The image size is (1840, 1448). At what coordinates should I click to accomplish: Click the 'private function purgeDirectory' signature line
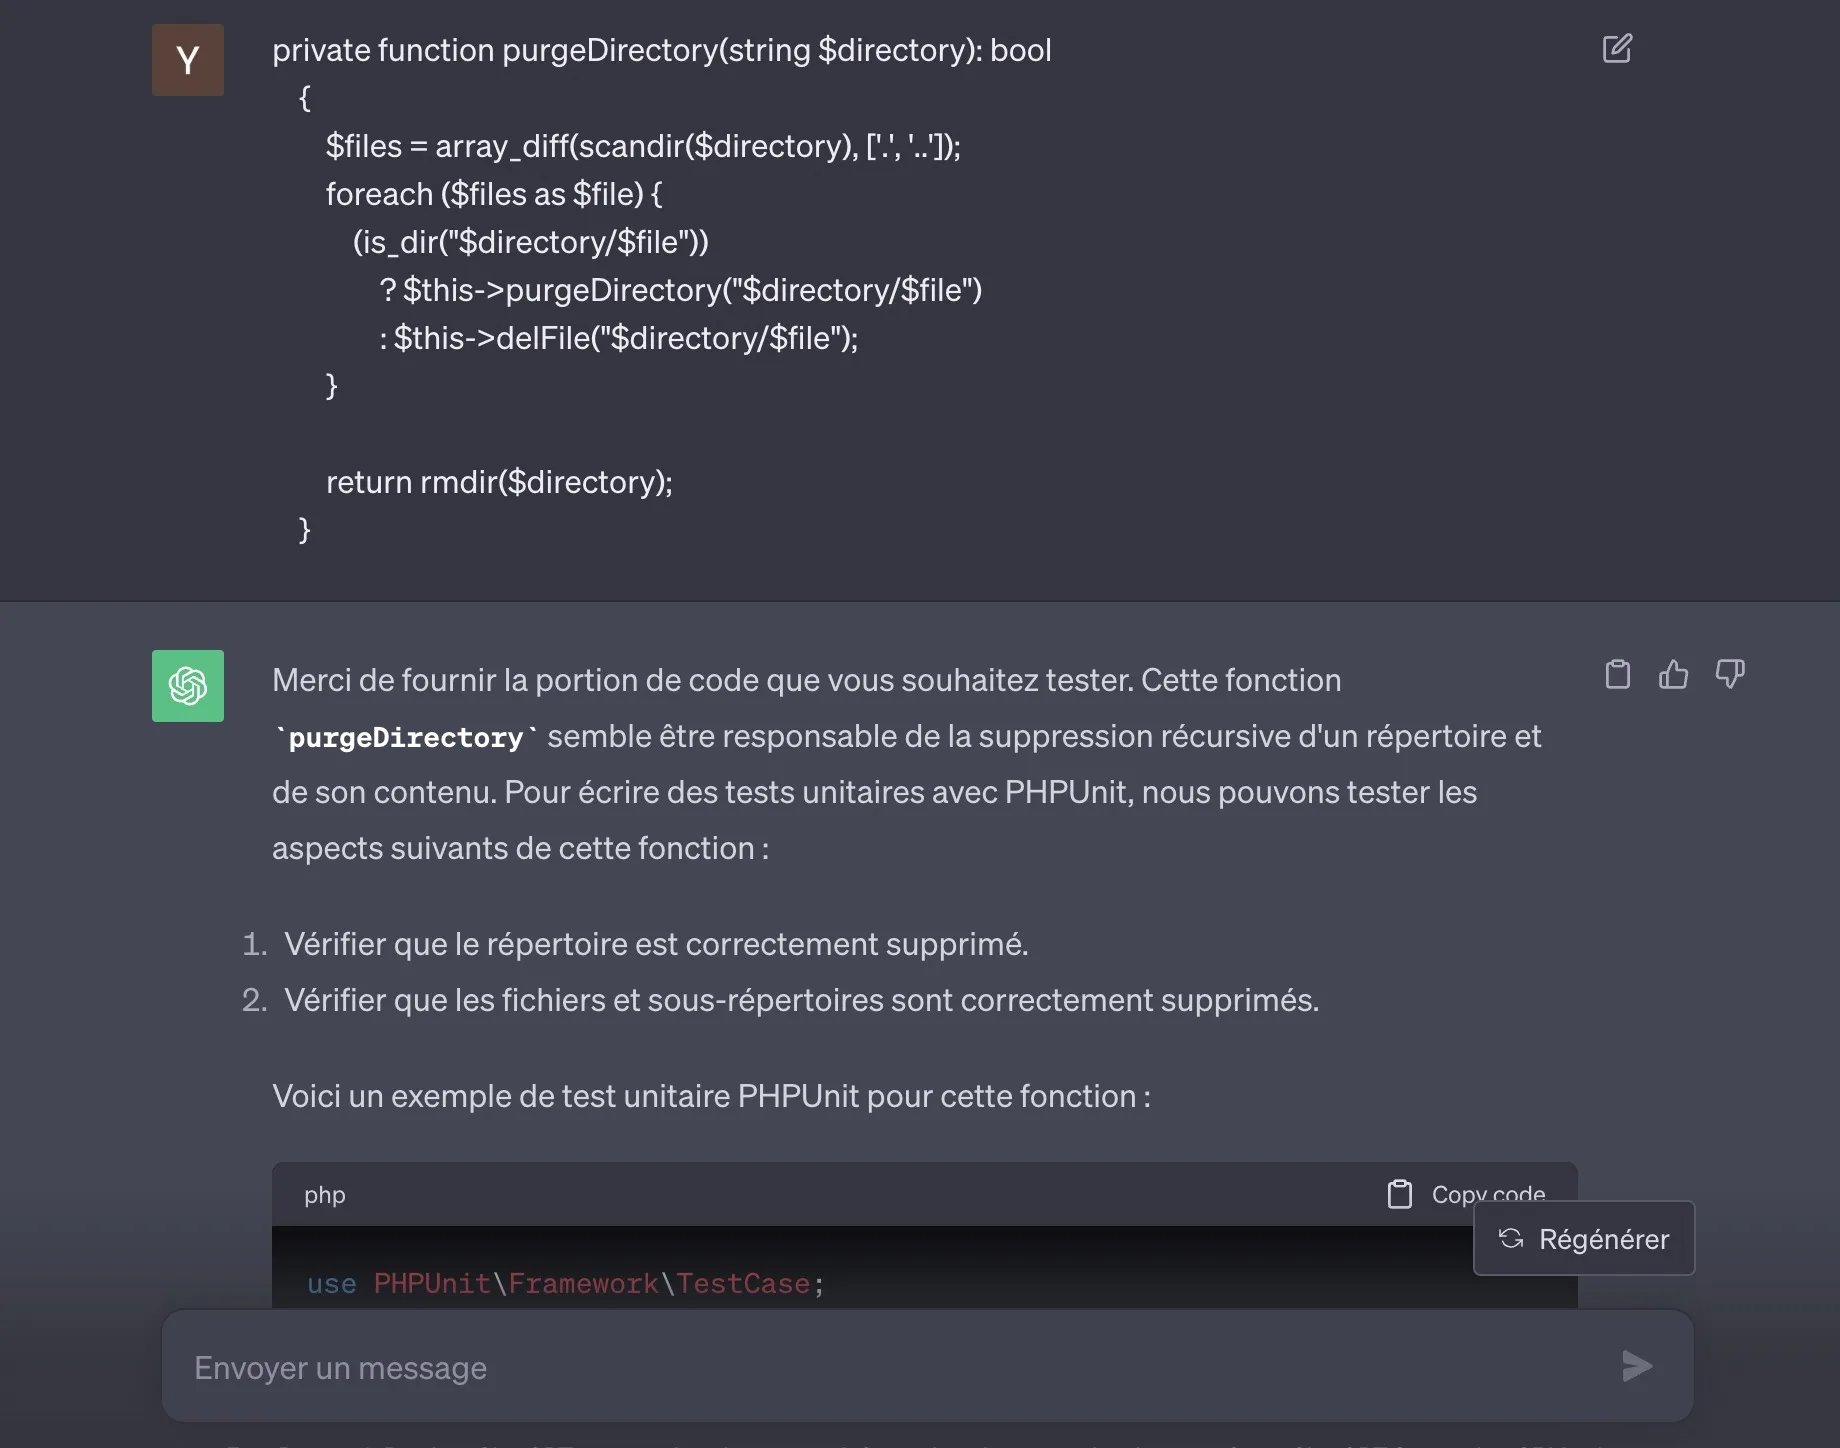coord(661,50)
